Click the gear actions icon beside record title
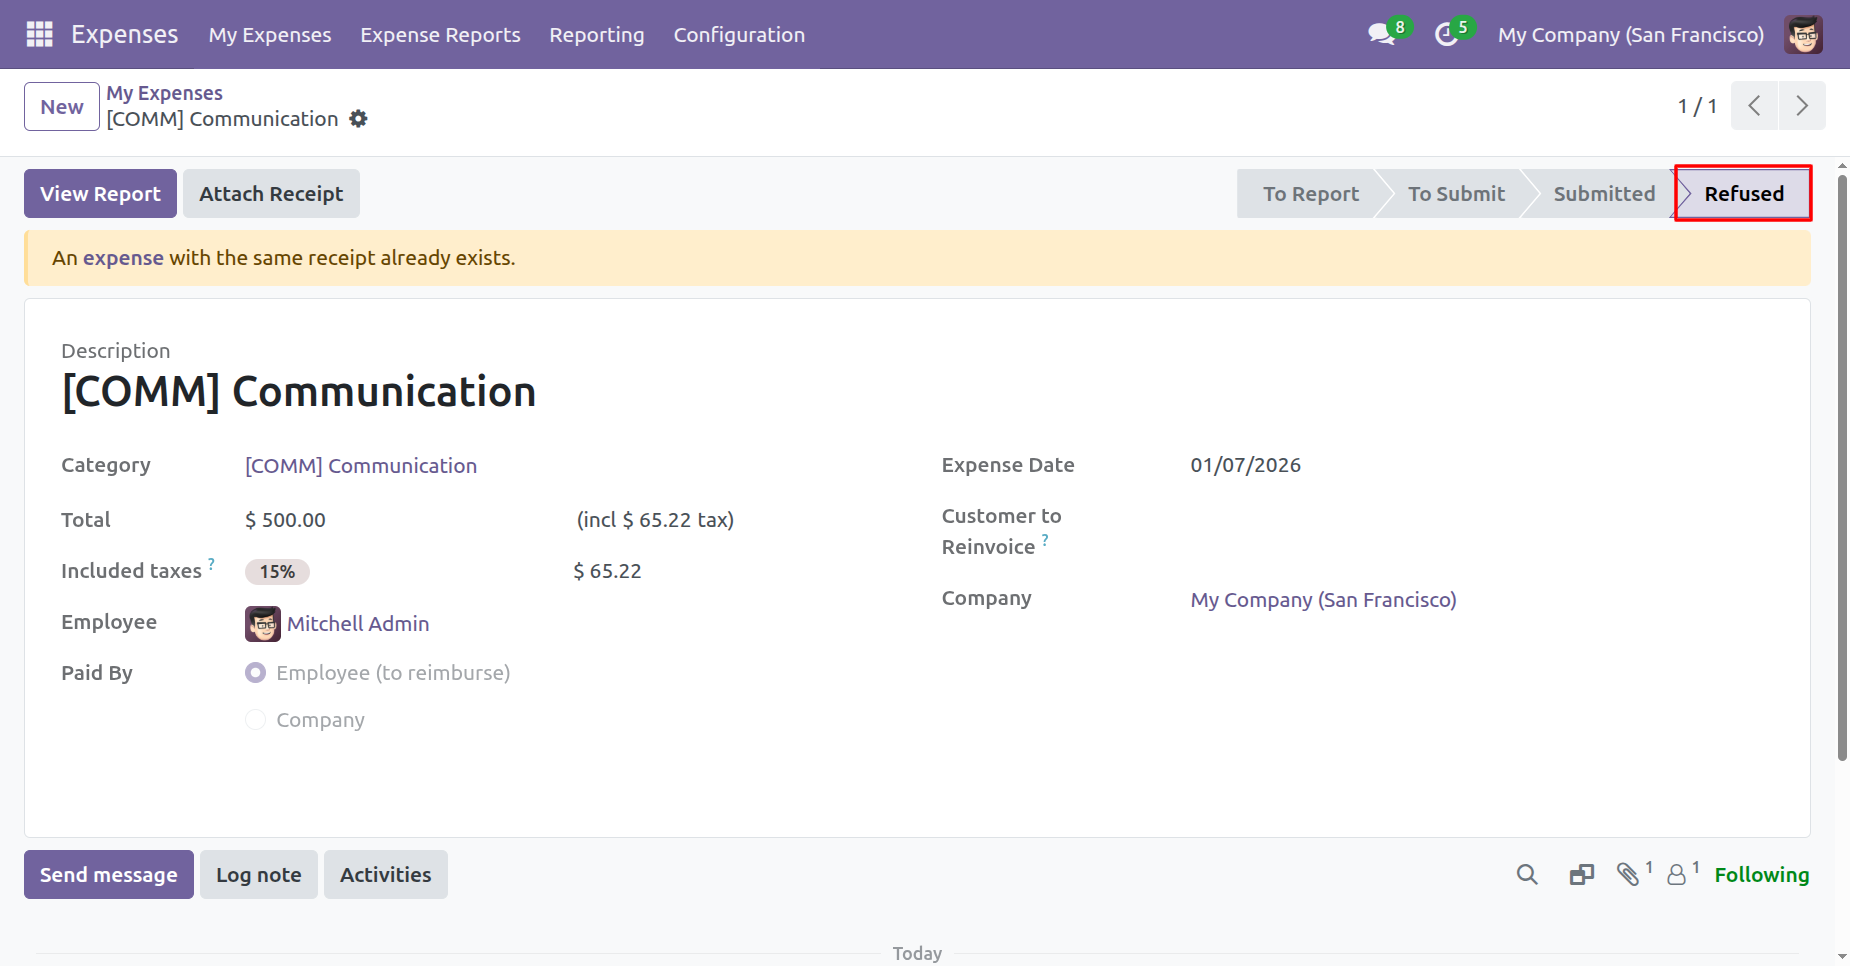Image resolution: width=1850 pixels, height=966 pixels. pos(358,119)
